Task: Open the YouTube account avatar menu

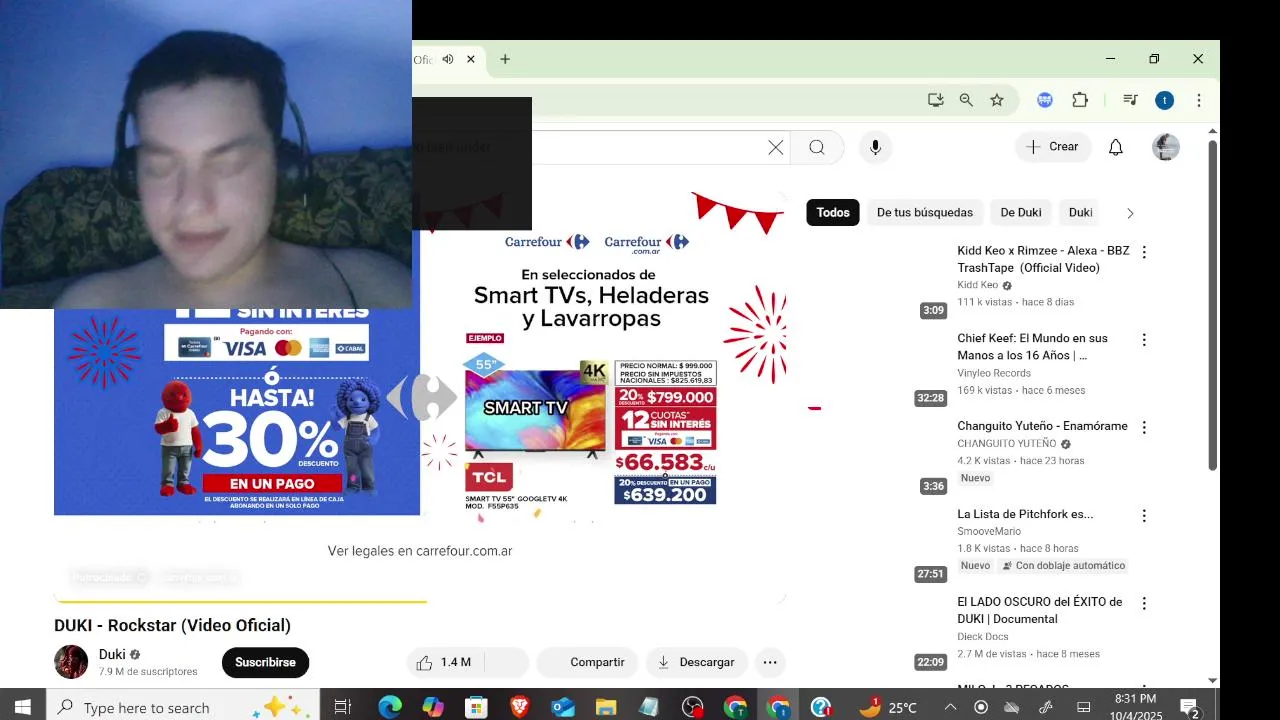Action: point(1166,147)
